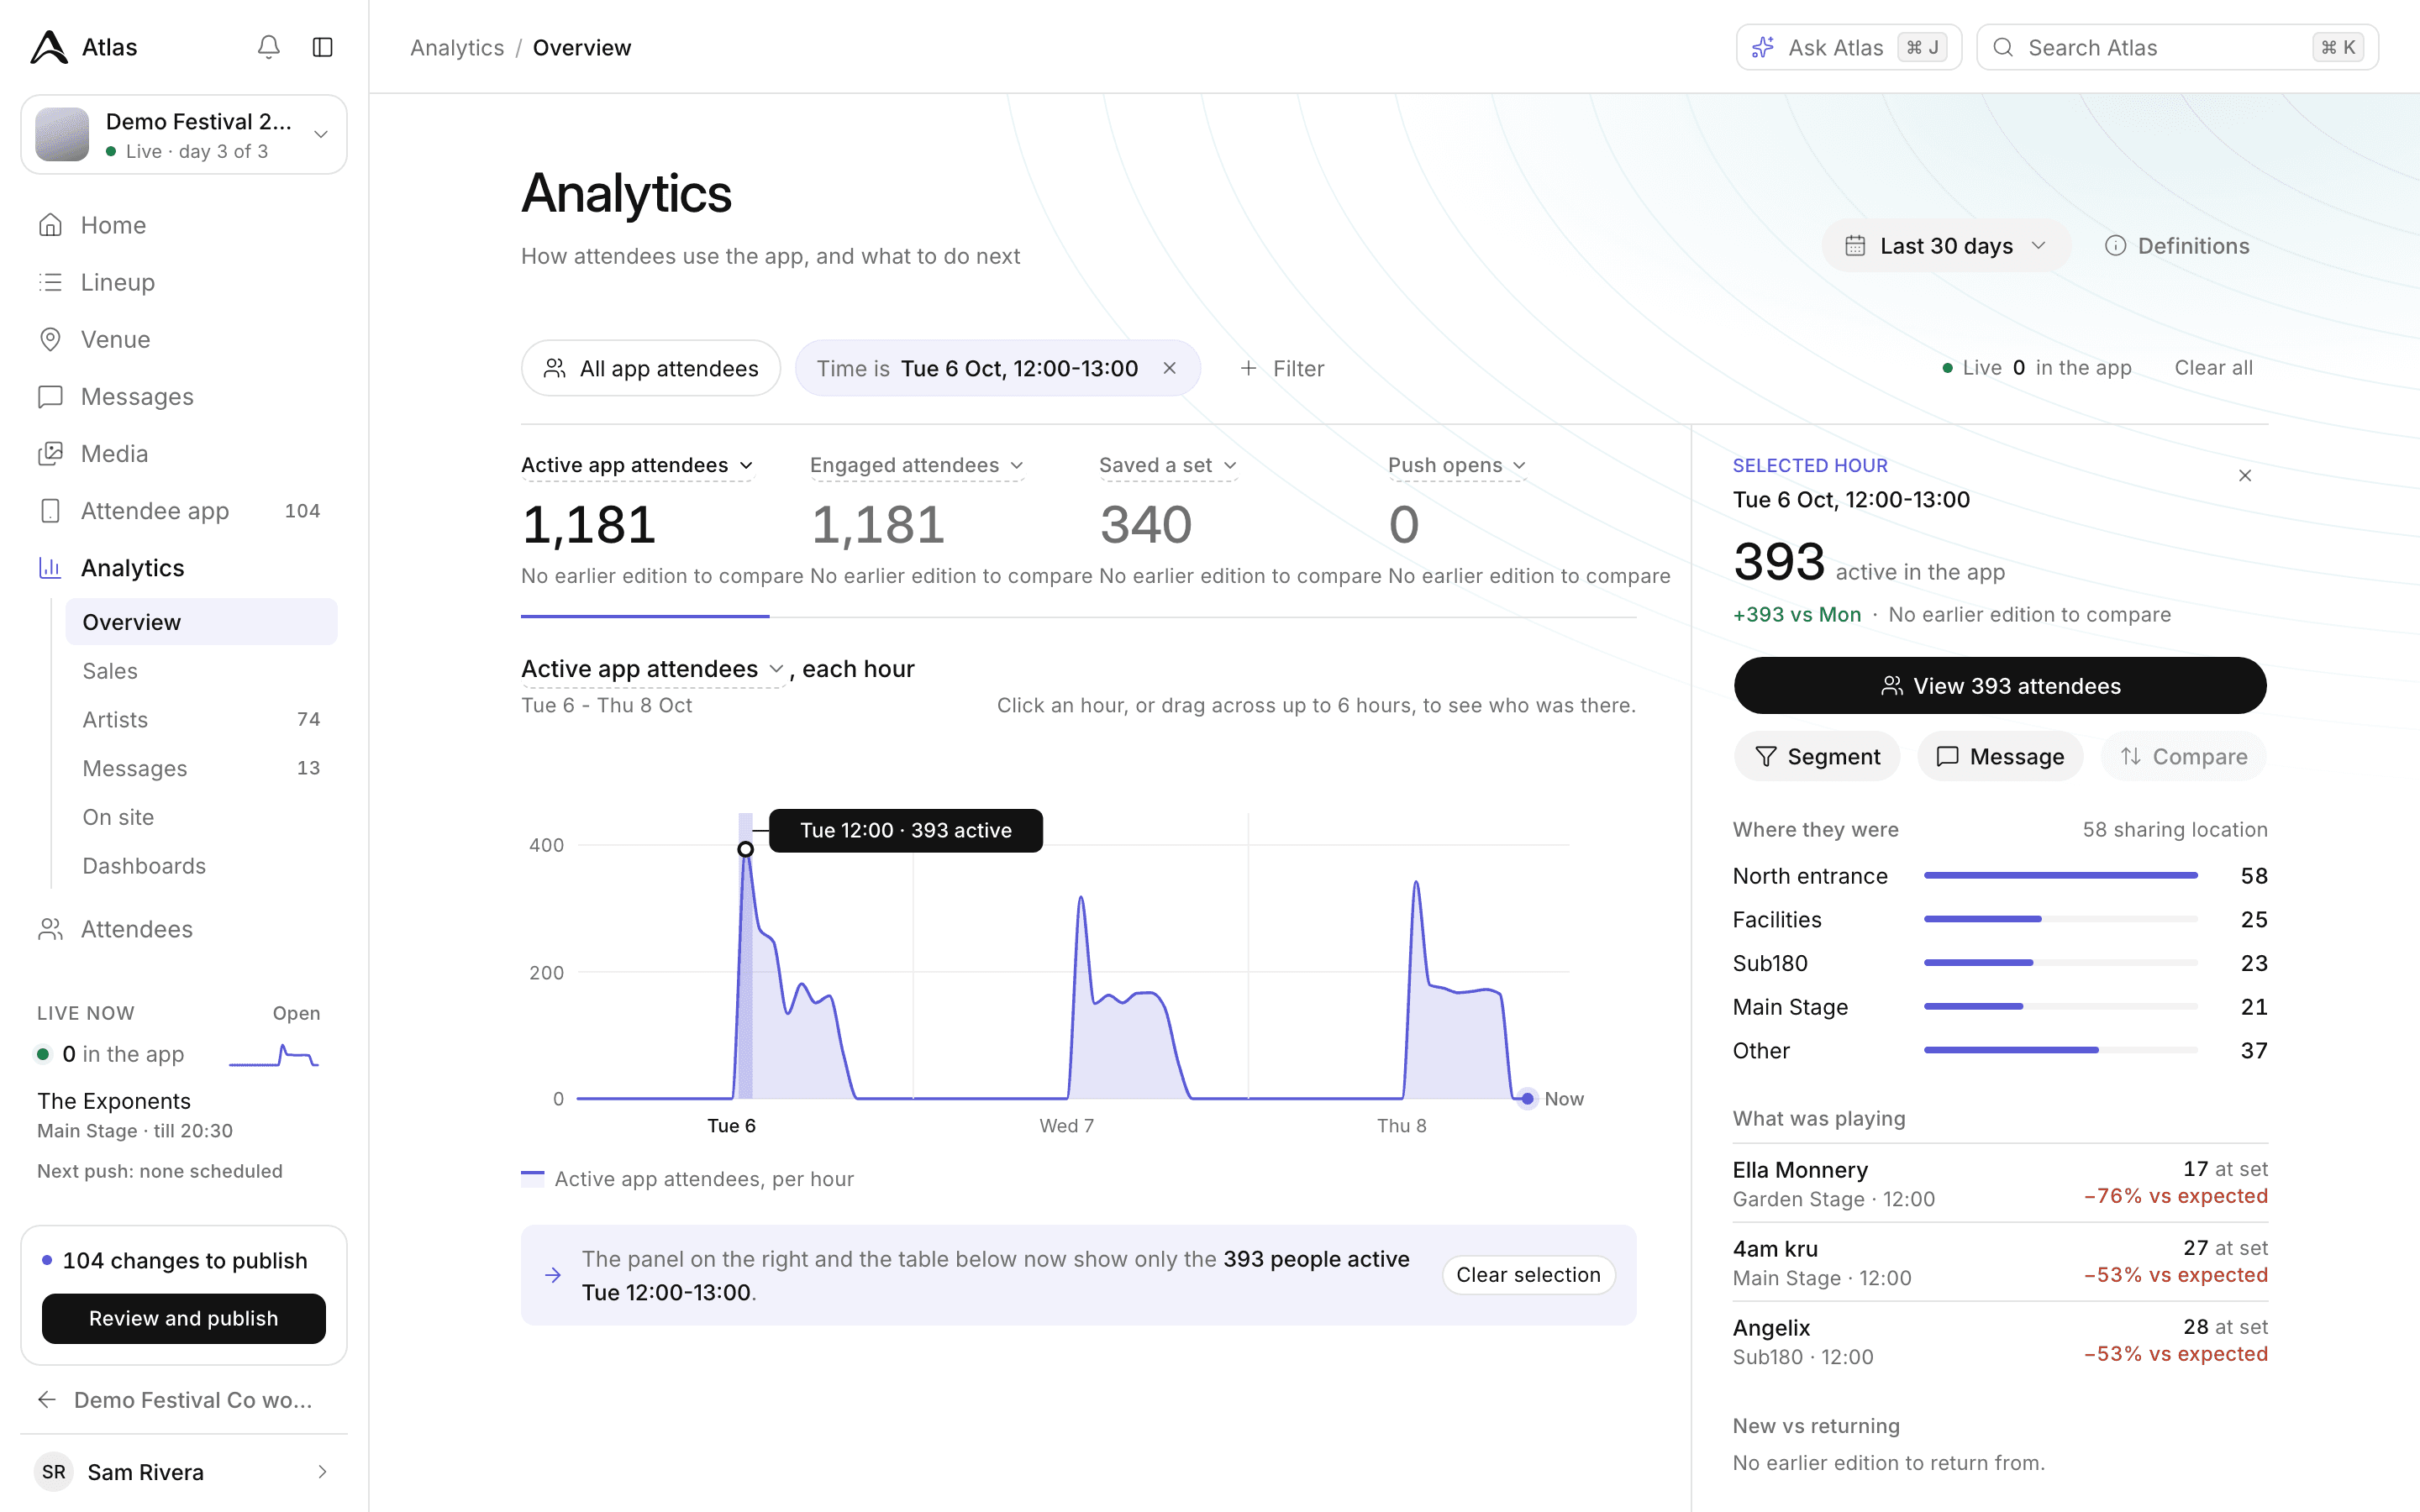2420x1512 pixels.
Task: Open analytics Messages subpage with 13
Action: (x=201, y=768)
